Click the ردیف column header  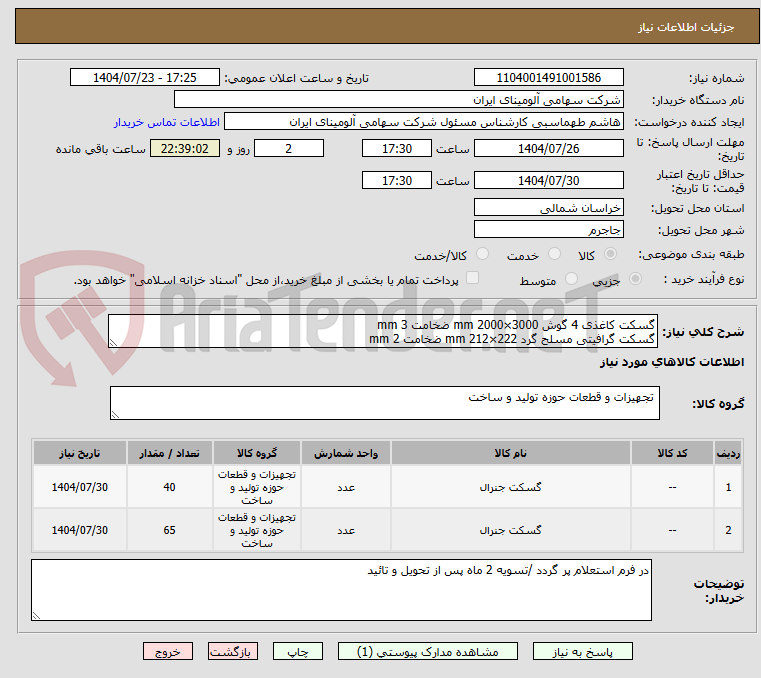pyautogui.click(x=728, y=453)
